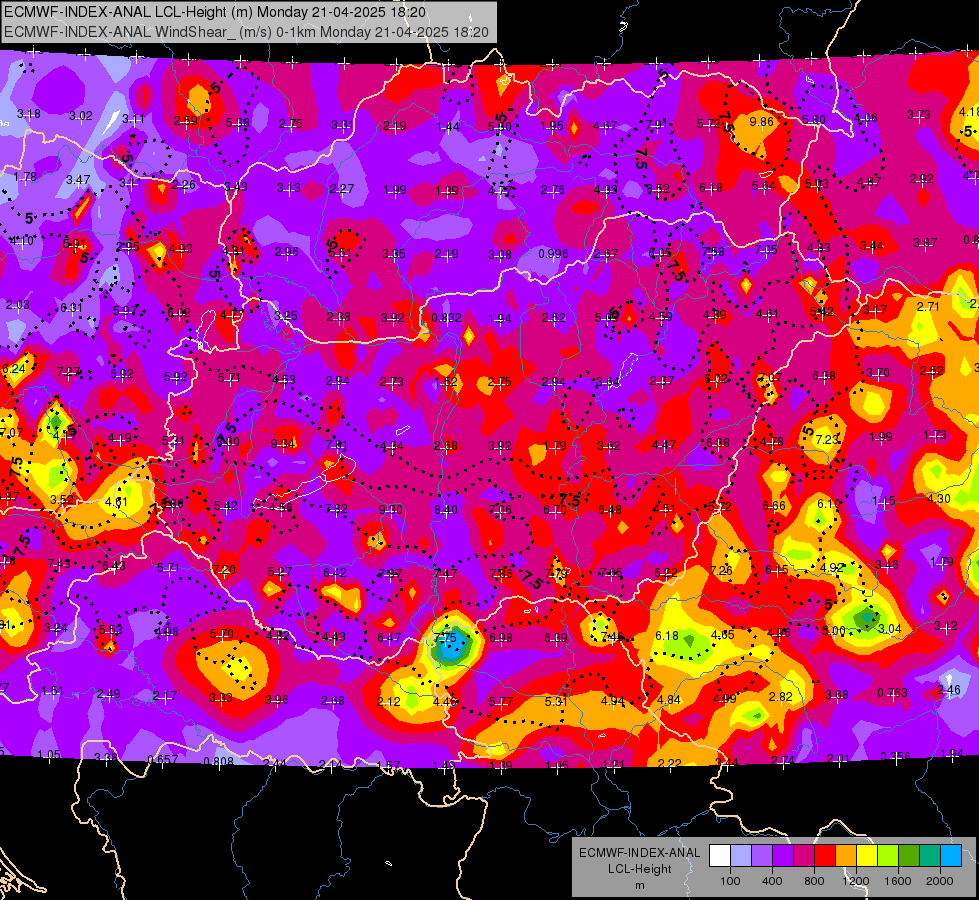Click the LCL-Height title line in header

pyautogui.click(x=215, y=12)
